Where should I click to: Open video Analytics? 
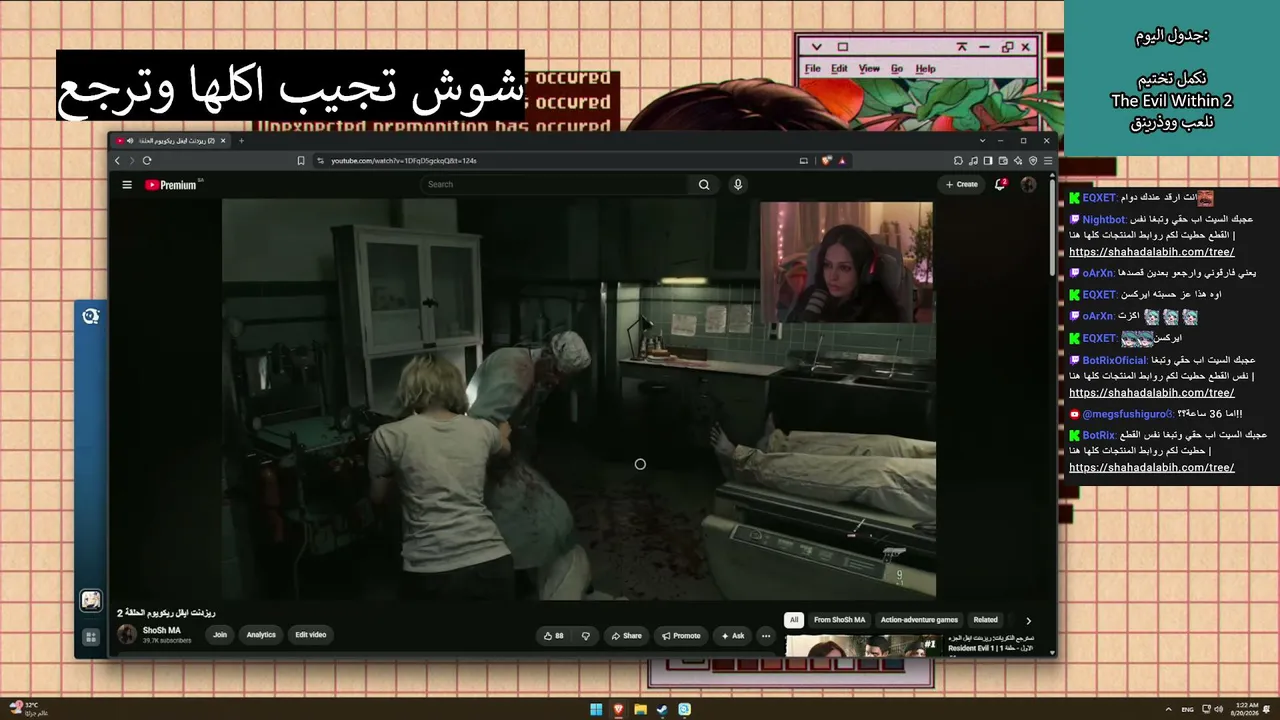(x=261, y=635)
